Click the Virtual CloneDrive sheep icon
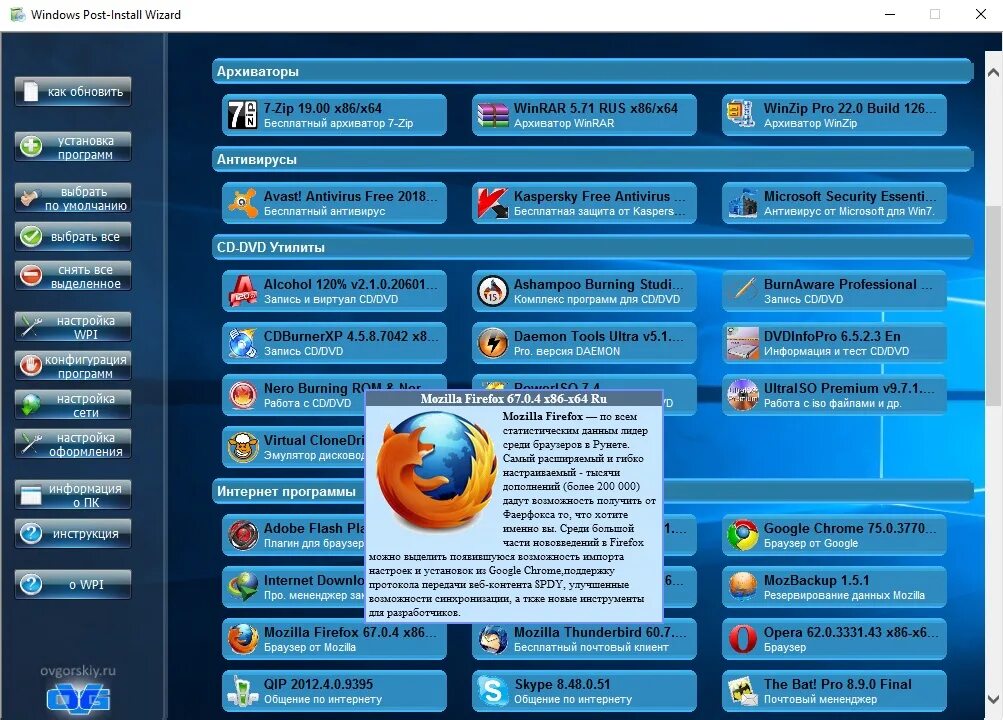 pyautogui.click(x=242, y=448)
